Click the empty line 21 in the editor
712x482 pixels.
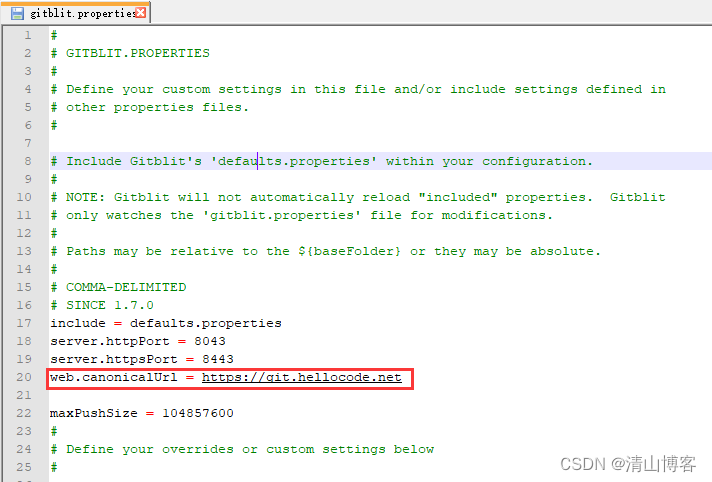coord(300,395)
